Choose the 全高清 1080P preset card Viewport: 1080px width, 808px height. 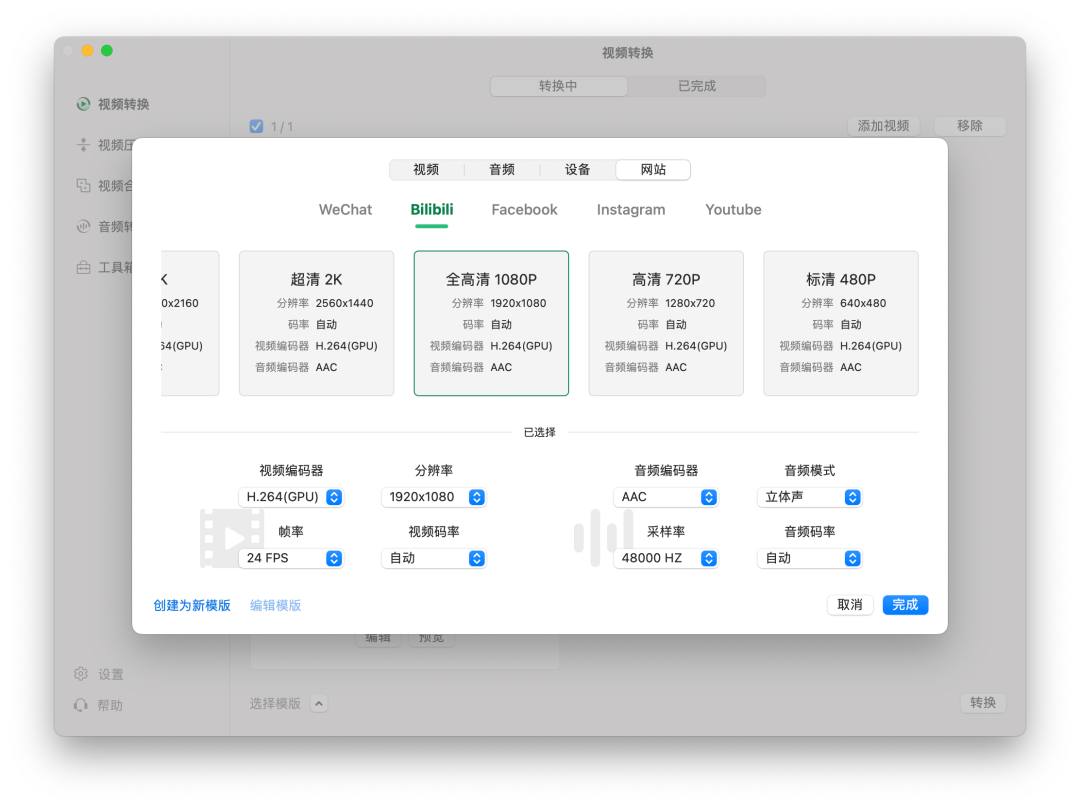tap(491, 323)
